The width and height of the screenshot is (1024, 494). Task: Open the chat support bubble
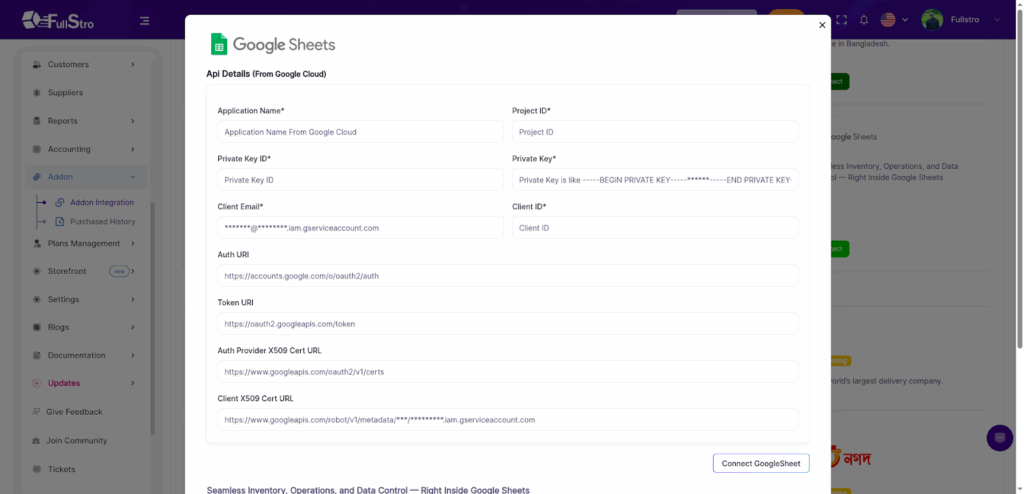click(999, 438)
